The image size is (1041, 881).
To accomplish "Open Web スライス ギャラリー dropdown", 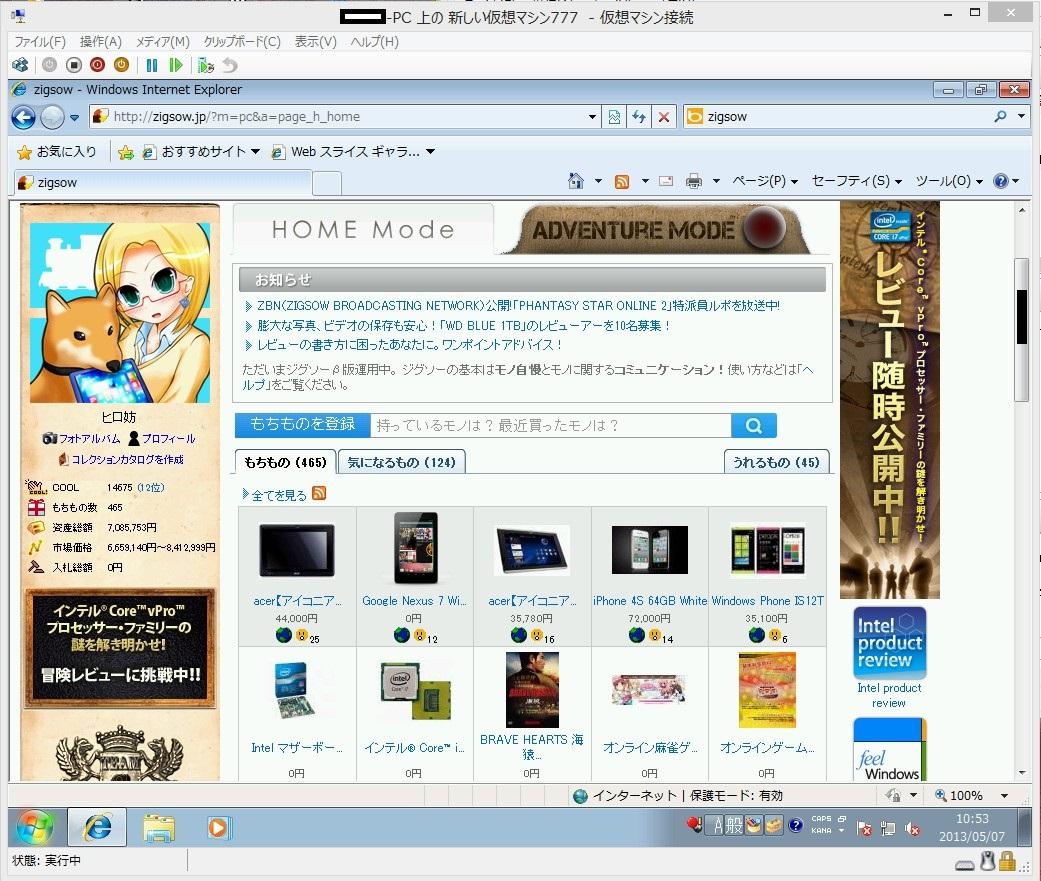I will click(353, 152).
